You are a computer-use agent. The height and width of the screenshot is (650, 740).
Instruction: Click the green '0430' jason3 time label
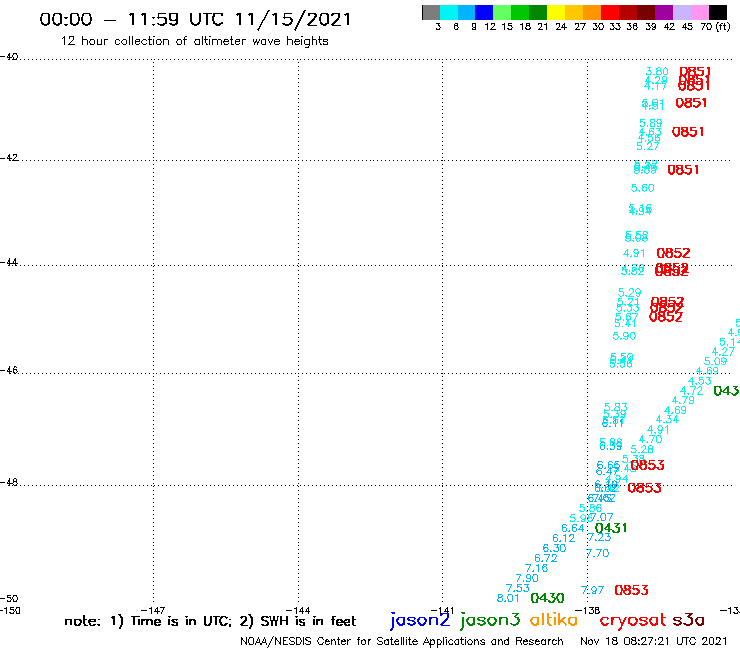pyautogui.click(x=547, y=598)
